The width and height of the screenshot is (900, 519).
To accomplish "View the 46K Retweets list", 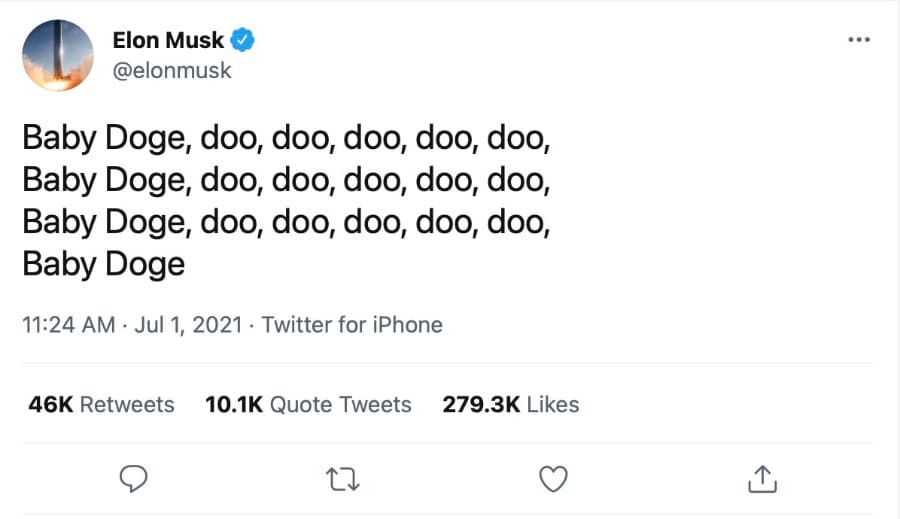I will click(x=101, y=404).
